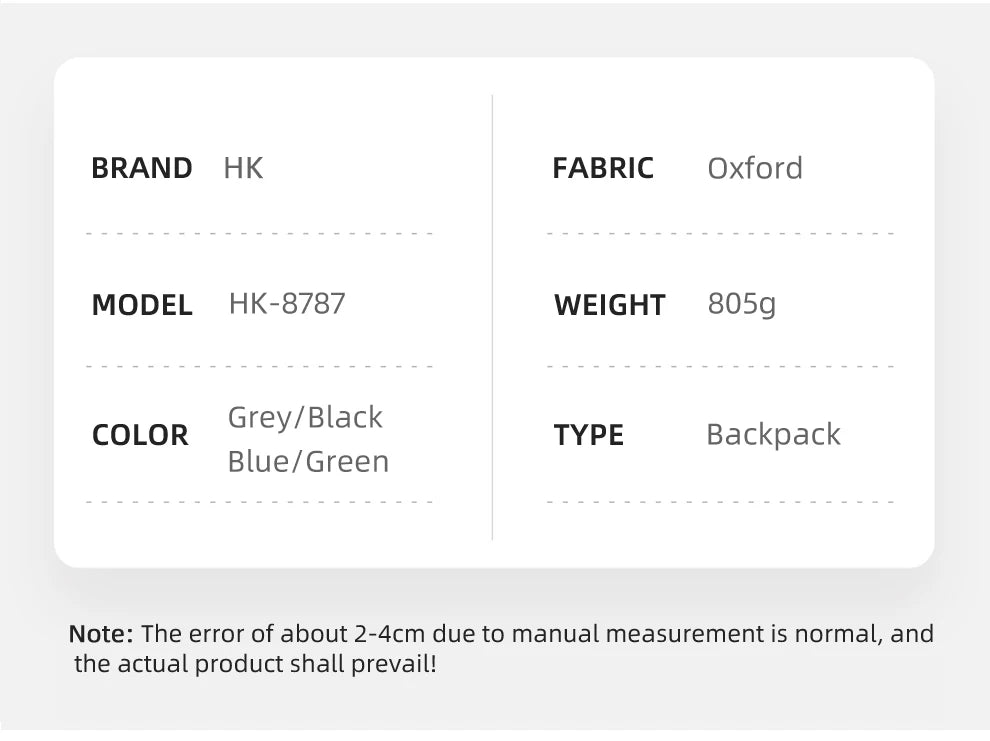
Task: Select the Grey/Black color text
Action: (x=305, y=417)
